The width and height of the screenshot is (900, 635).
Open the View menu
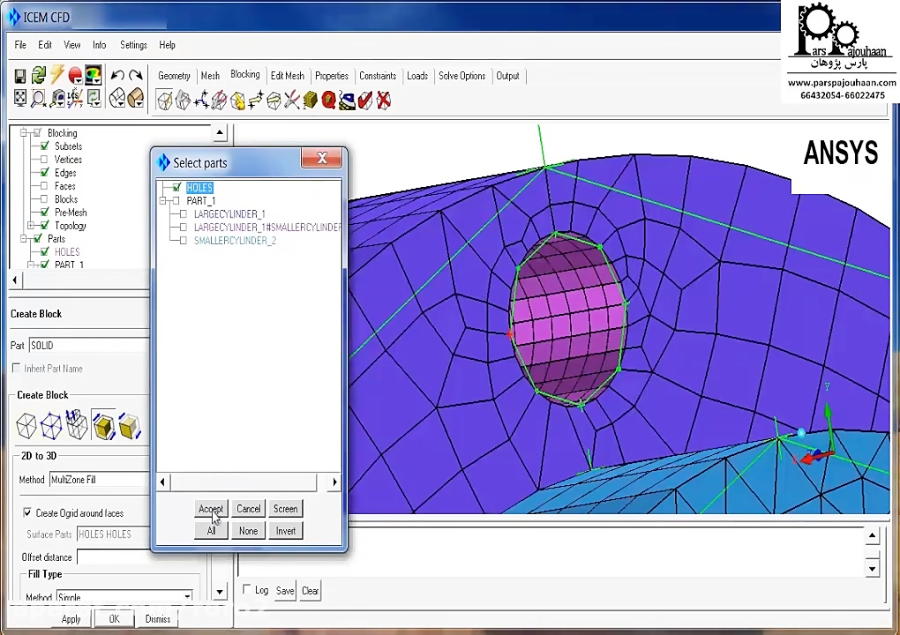(x=72, y=45)
